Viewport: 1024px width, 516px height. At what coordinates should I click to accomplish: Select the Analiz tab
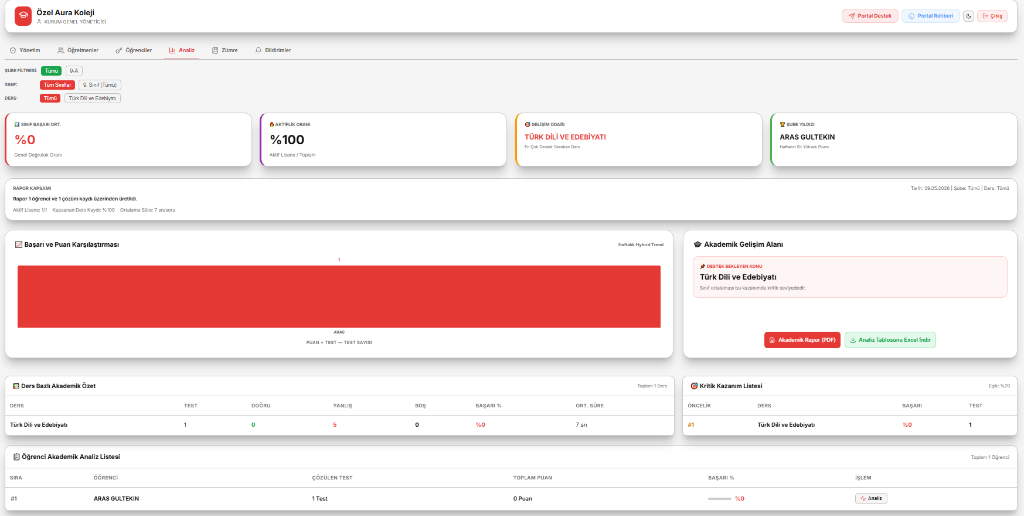coord(181,50)
